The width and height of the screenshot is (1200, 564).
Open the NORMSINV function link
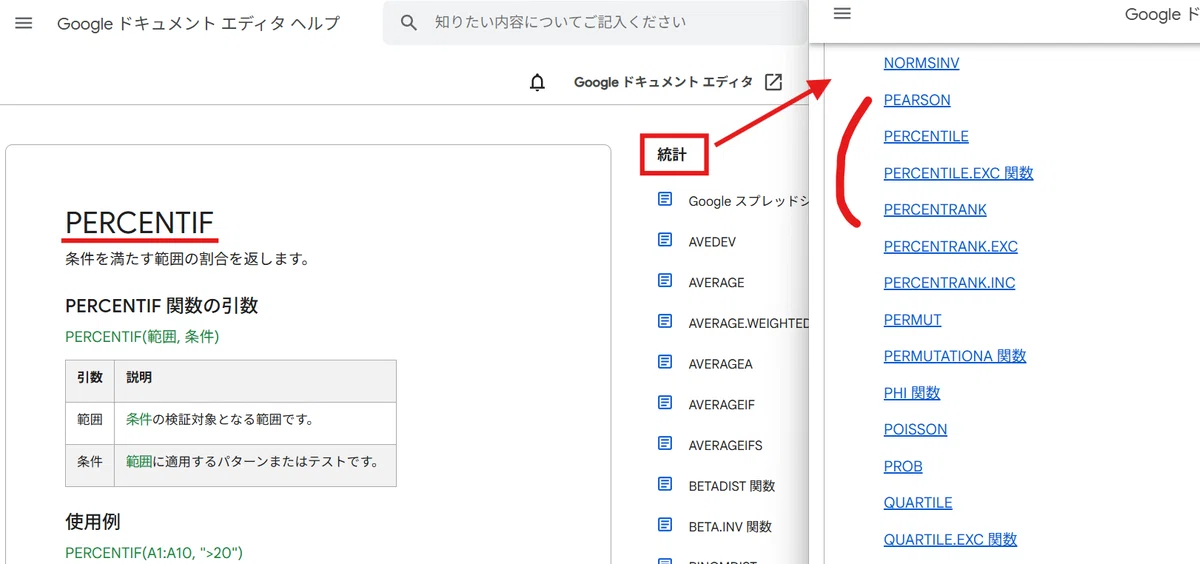[x=921, y=63]
